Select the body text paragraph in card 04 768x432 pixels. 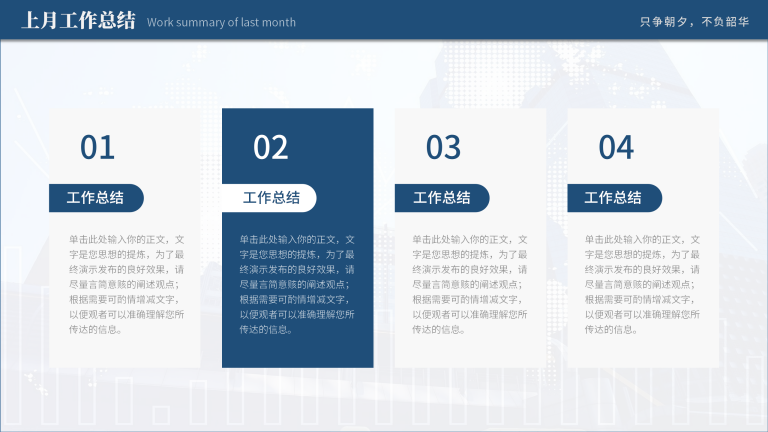[x=642, y=284]
